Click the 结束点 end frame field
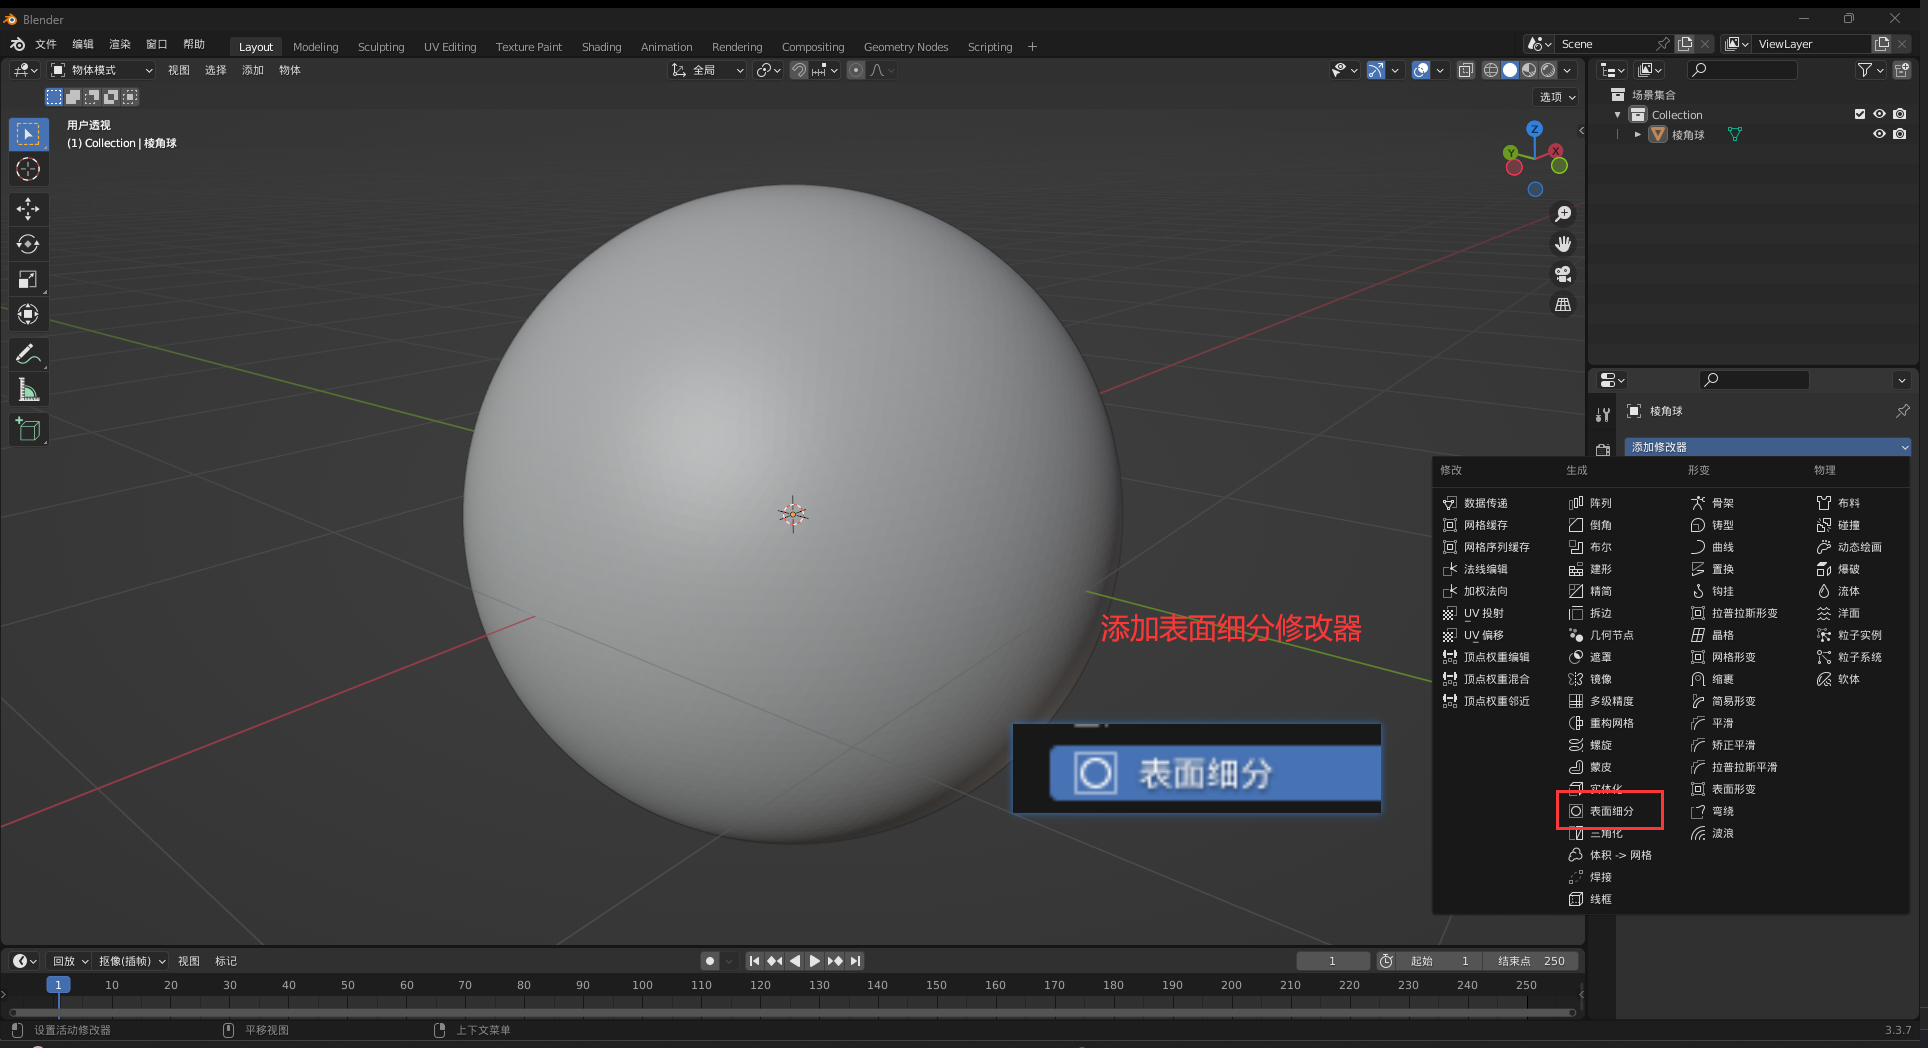This screenshot has width=1928, height=1048. [1530, 961]
